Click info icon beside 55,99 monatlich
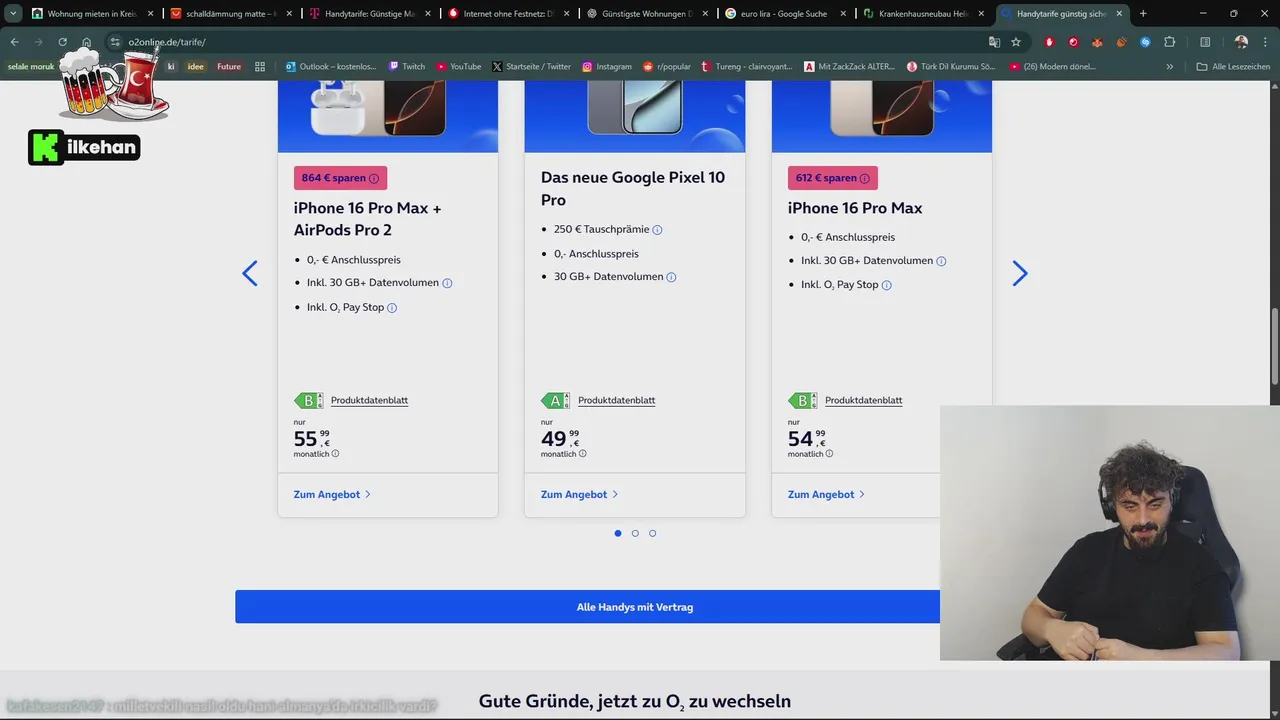The height and width of the screenshot is (720, 1280). [x=335, y=454]
